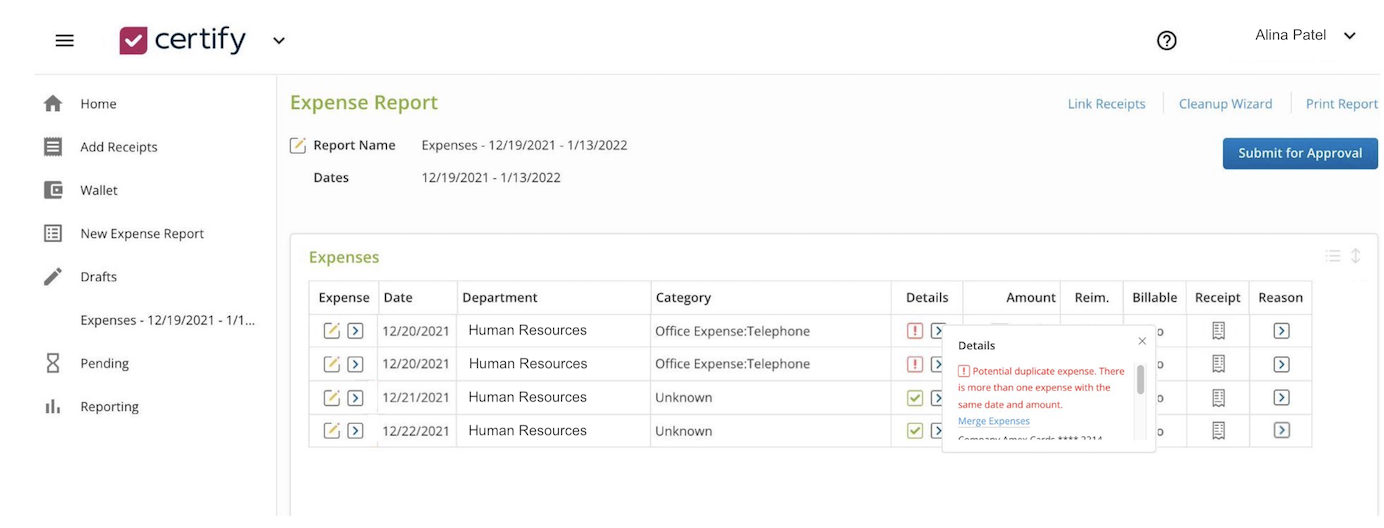Click edit icon on 12/21/2021 expense

[331, 398]
